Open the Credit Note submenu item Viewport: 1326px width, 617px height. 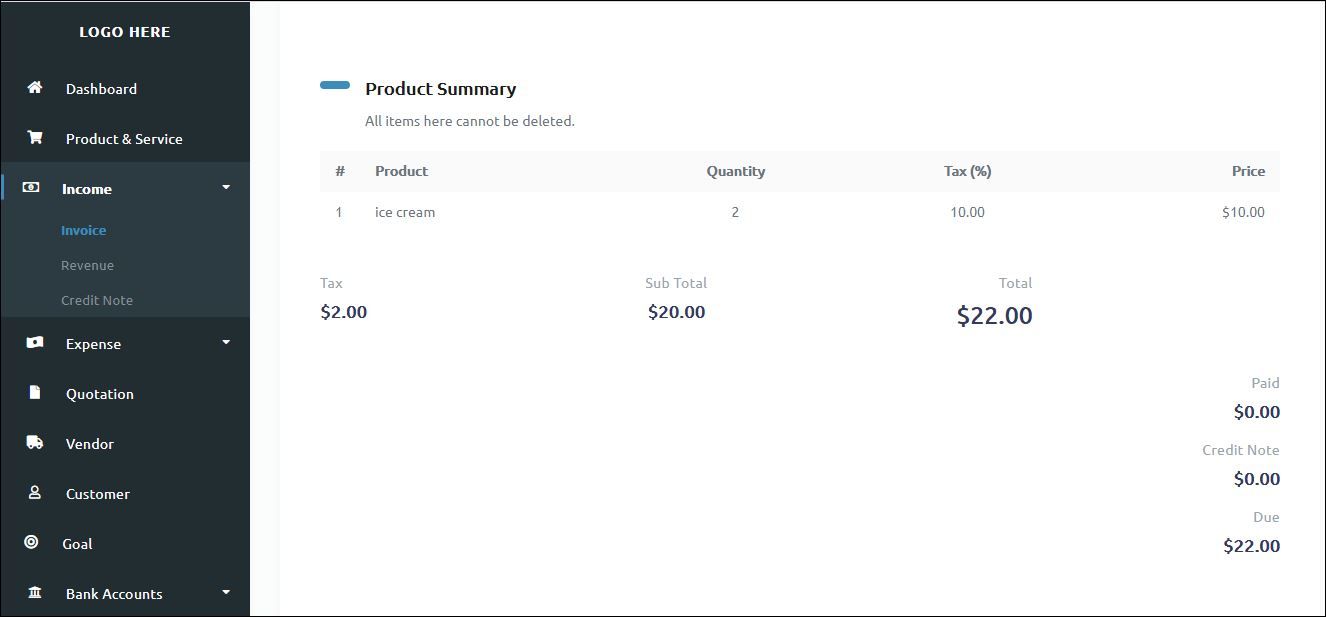[x=97, y=300]
